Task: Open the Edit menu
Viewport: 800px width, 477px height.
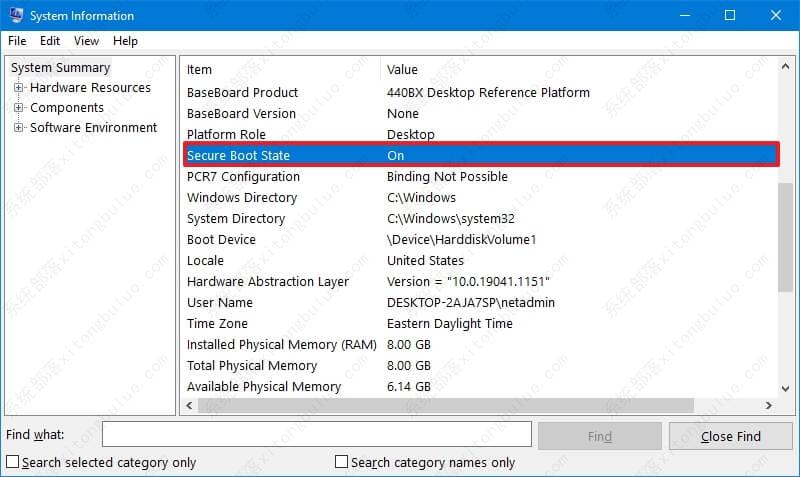Action: (x=50, y=41)
